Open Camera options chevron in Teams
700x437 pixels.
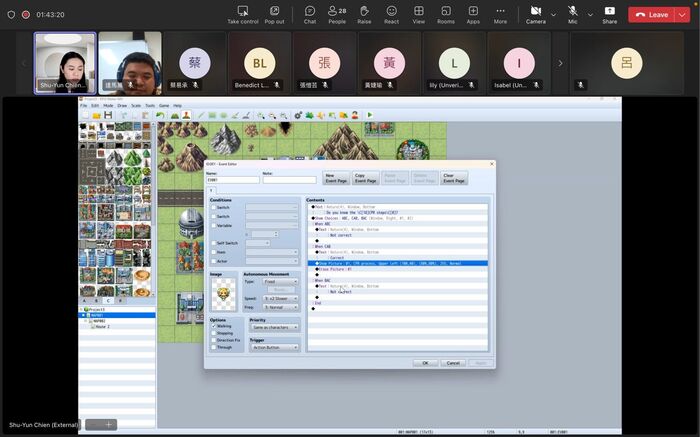tap(554, 15)
